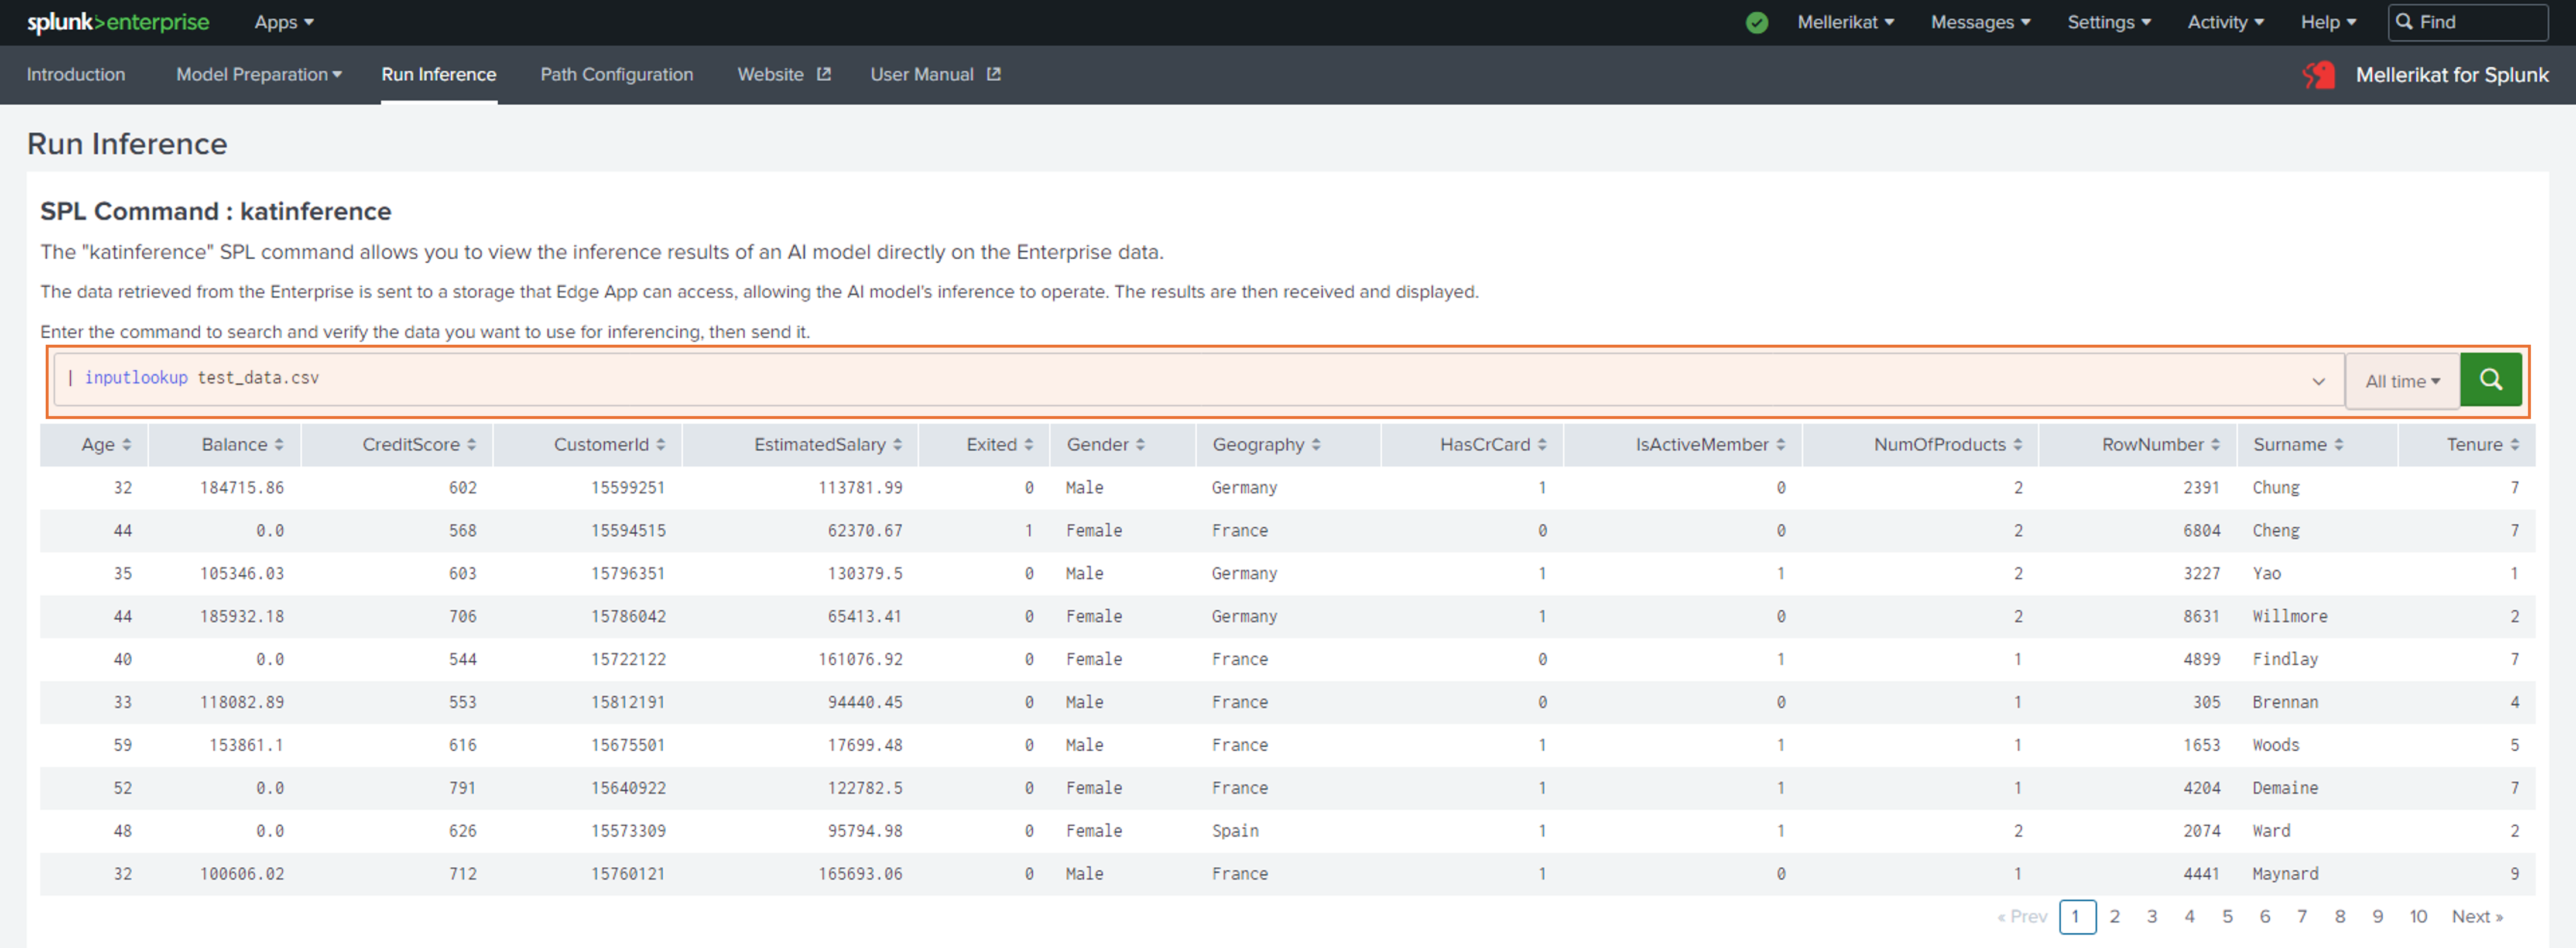Open the All time range picker

click(2402, 381)
